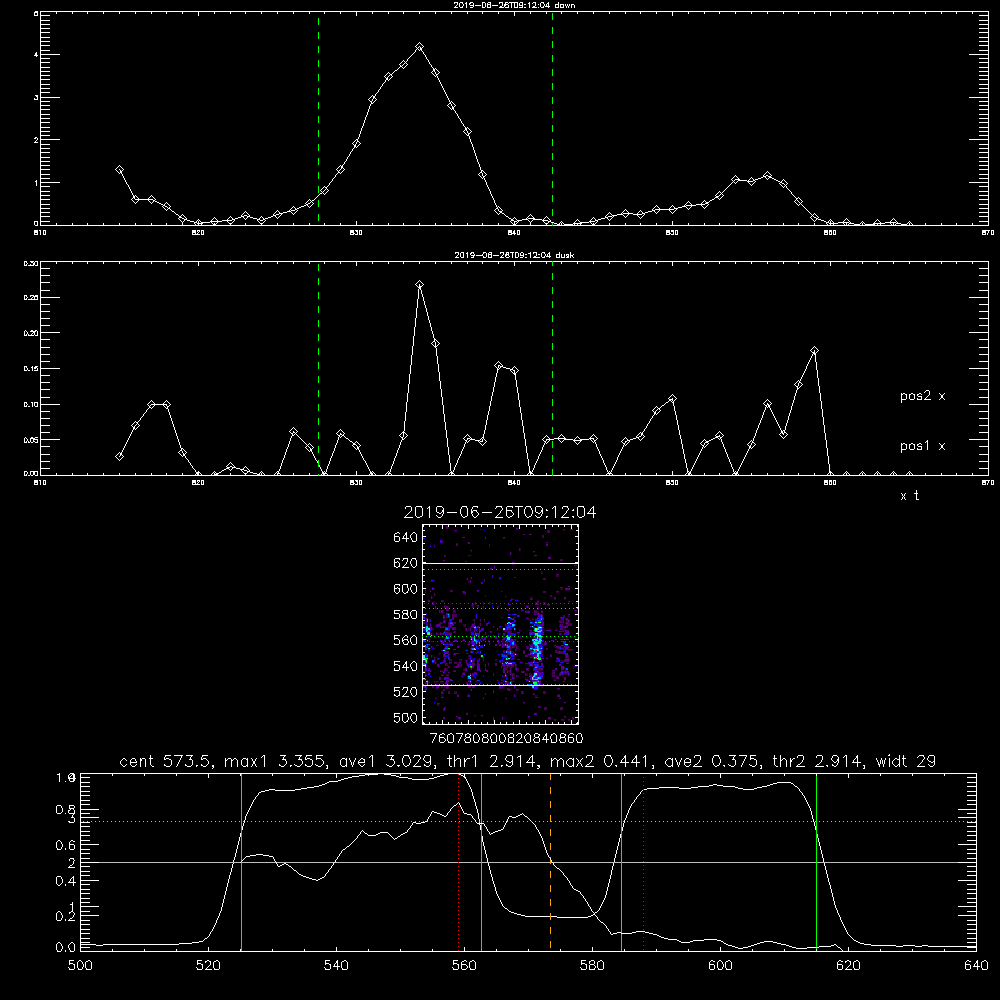Click 'ave2 0.375' in the bottom plot title
The height and width of the screenshot is (1000, 1000).
(x=712, y=761)
